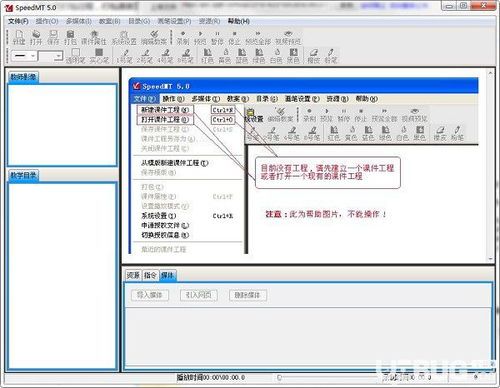Expand the empty combo box beside line style
The height and width of the screenshot is (388, 500).
tap(50, 56)
